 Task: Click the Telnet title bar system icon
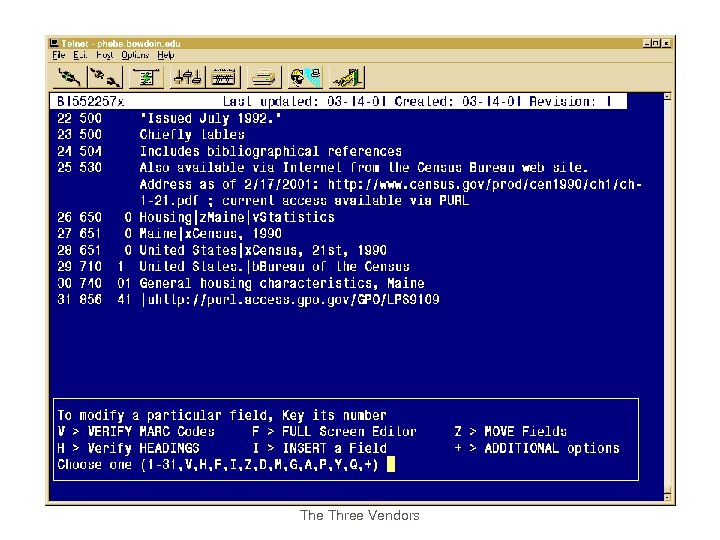click(x=54, y=43)
